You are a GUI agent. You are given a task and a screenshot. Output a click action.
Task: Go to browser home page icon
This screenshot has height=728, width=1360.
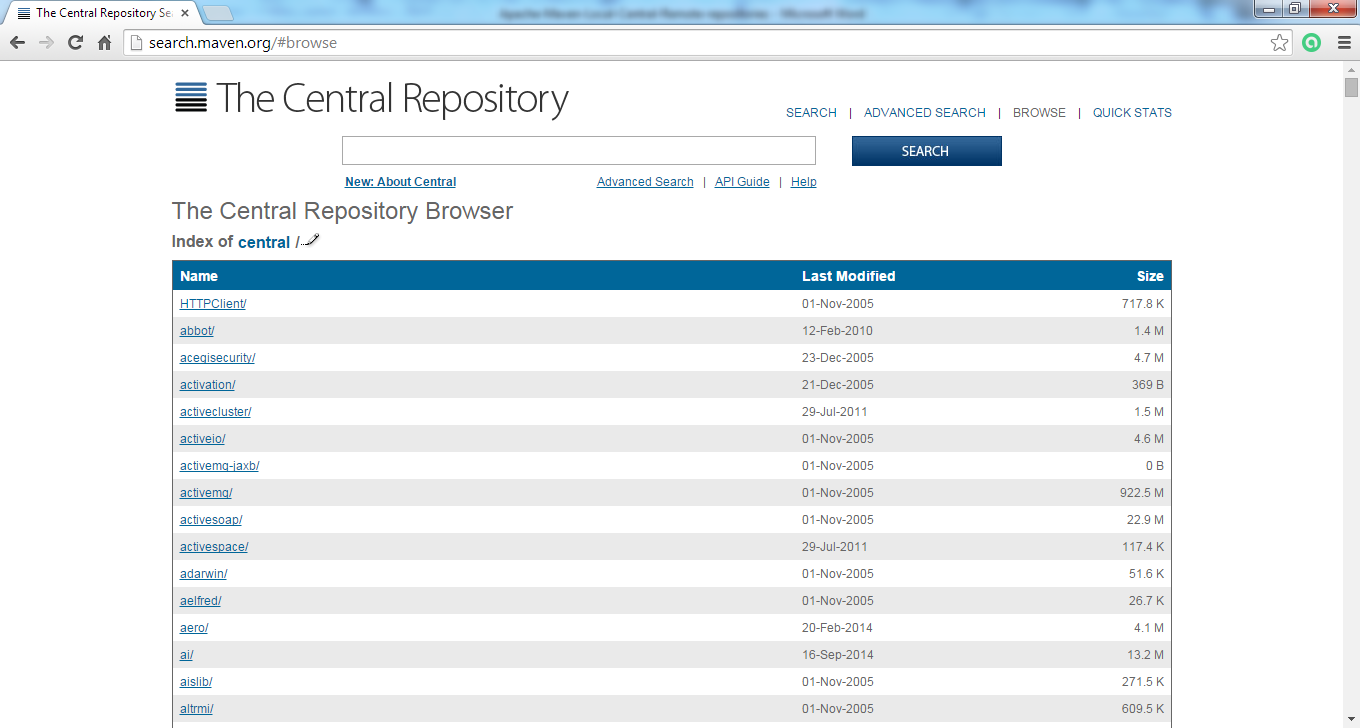click(x=104, y=43)
